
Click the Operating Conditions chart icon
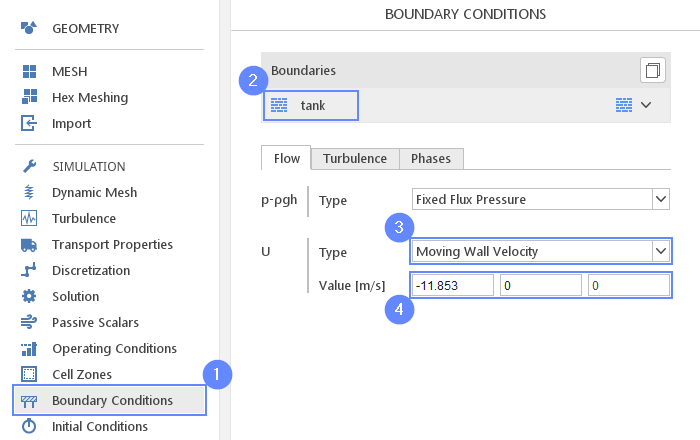29,349
